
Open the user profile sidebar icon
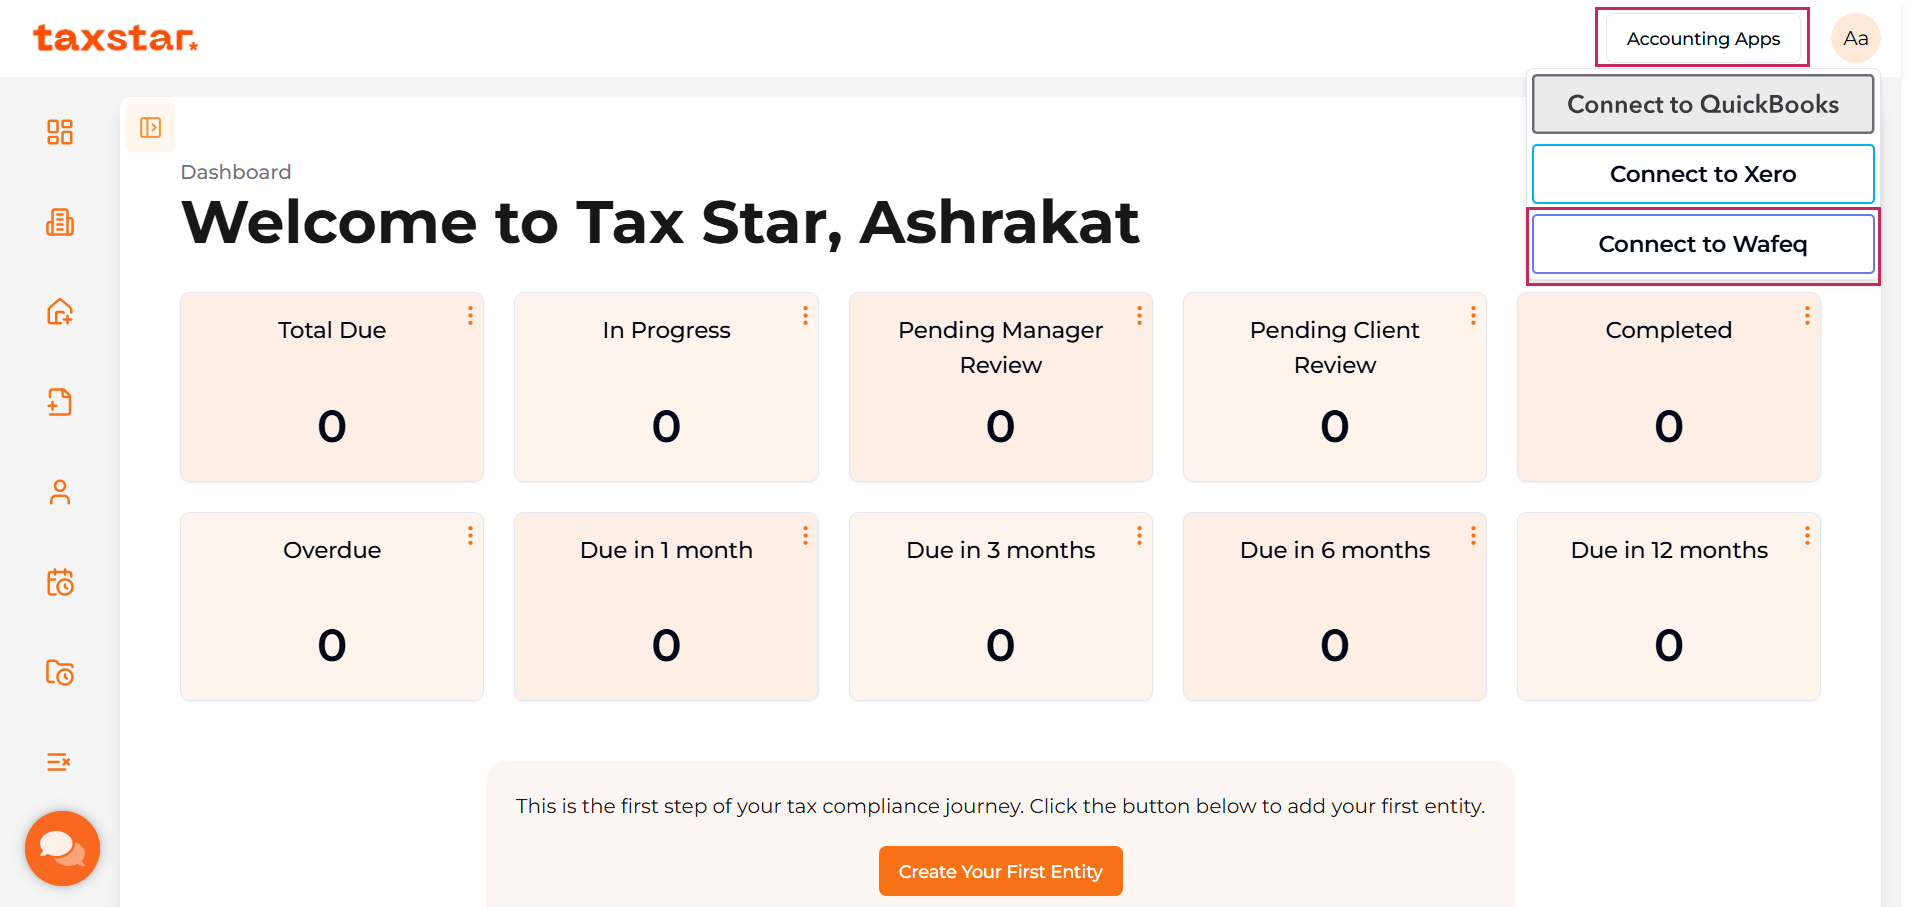click(x=60, y=492)
